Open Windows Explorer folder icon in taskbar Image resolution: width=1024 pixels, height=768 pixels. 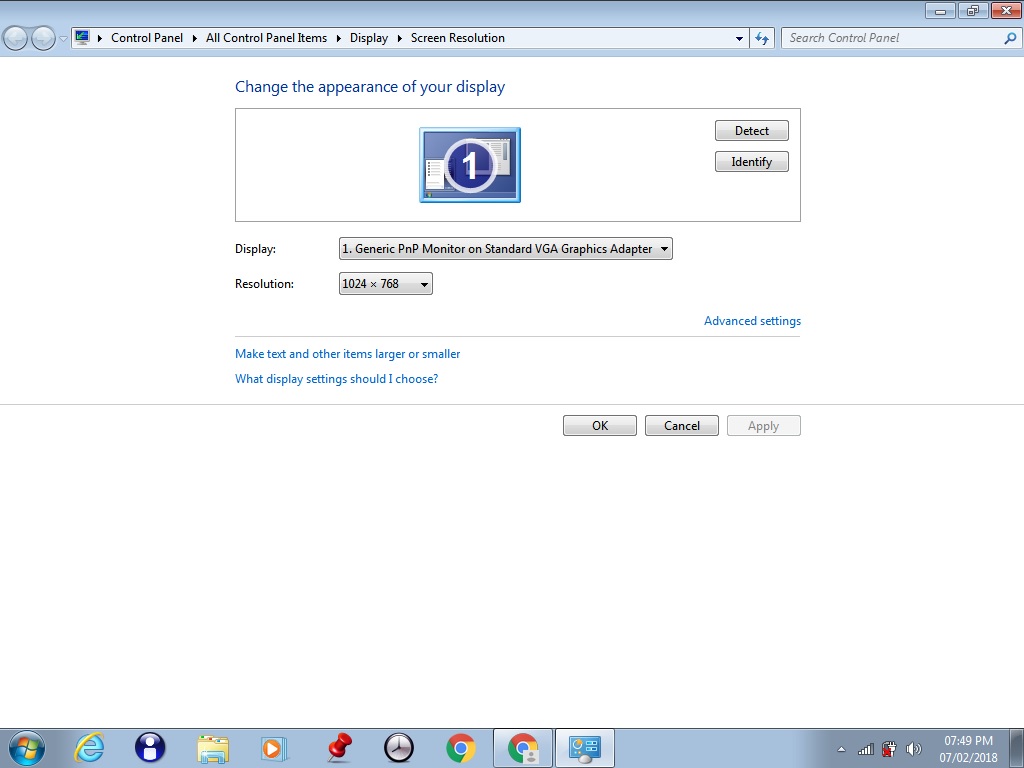click(x=213, y=748)
